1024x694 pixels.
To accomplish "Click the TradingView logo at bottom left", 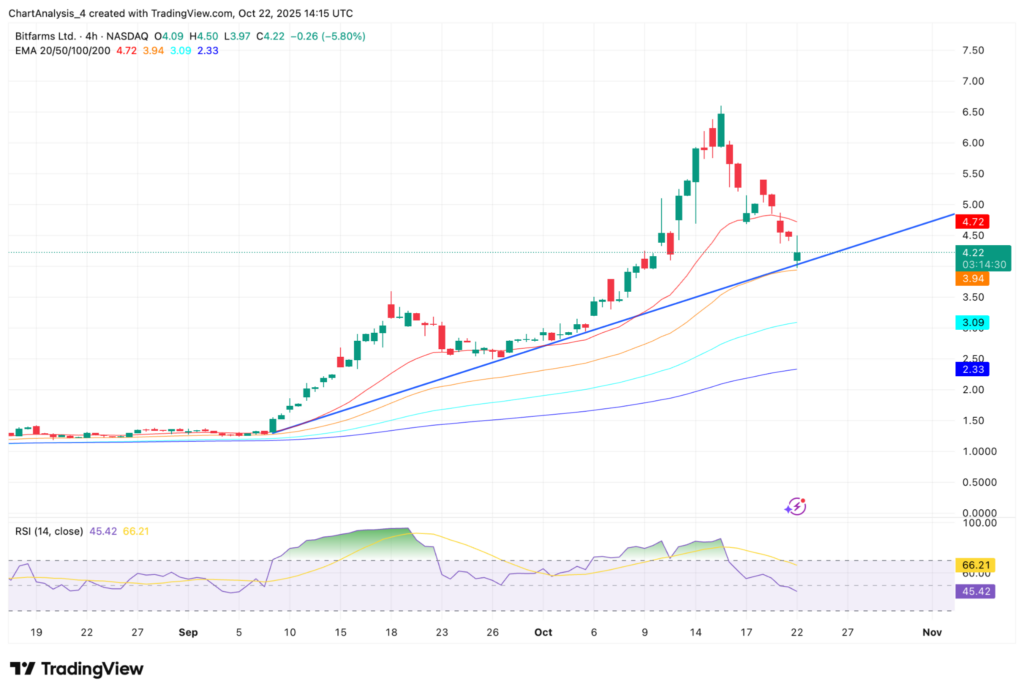I will (x=76, y=668).
